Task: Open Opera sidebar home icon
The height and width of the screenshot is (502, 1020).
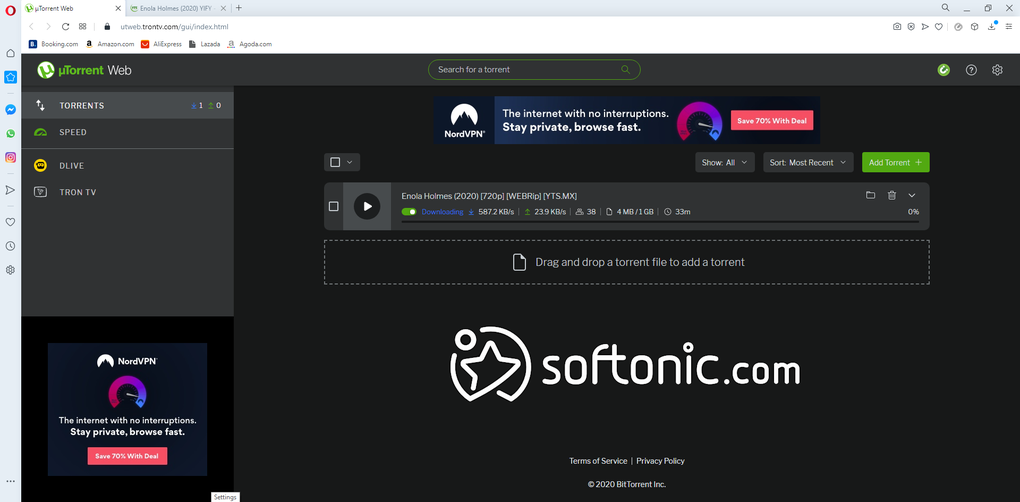Action: [10, 53]
